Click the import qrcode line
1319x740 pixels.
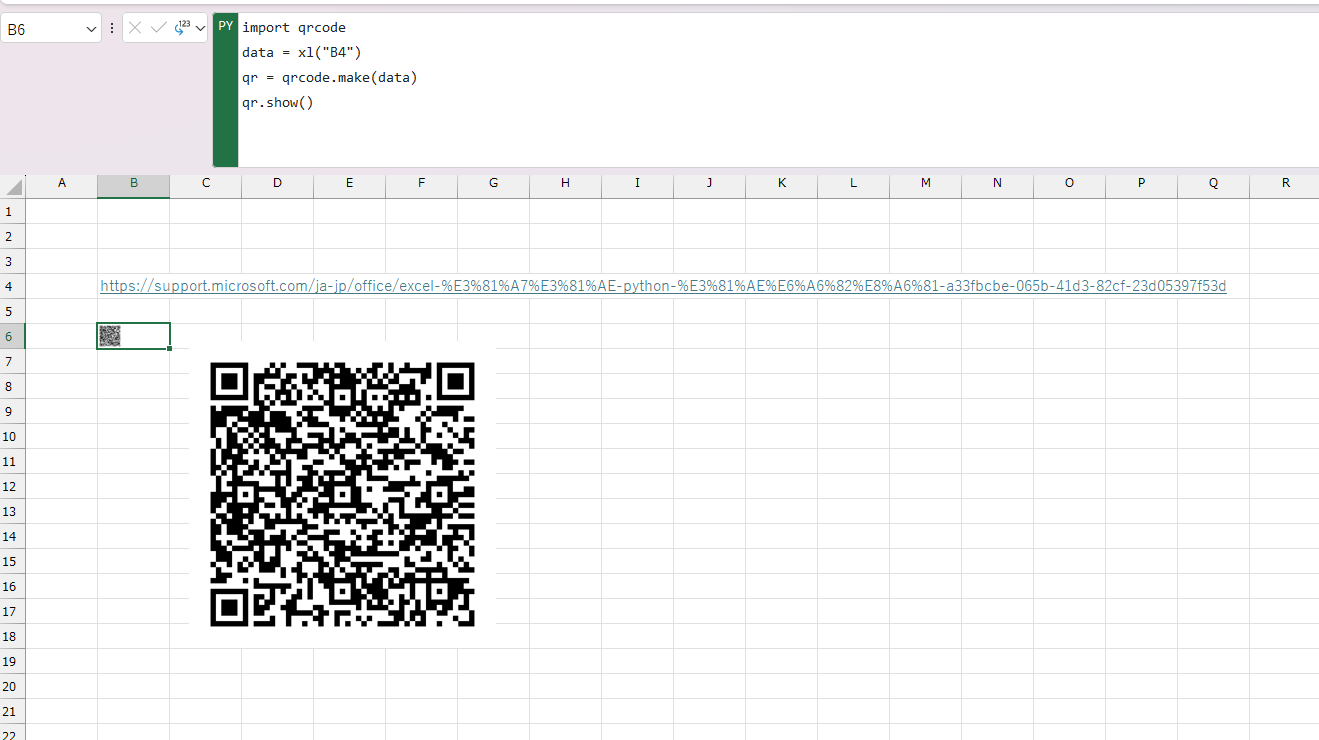coord(295,27)
